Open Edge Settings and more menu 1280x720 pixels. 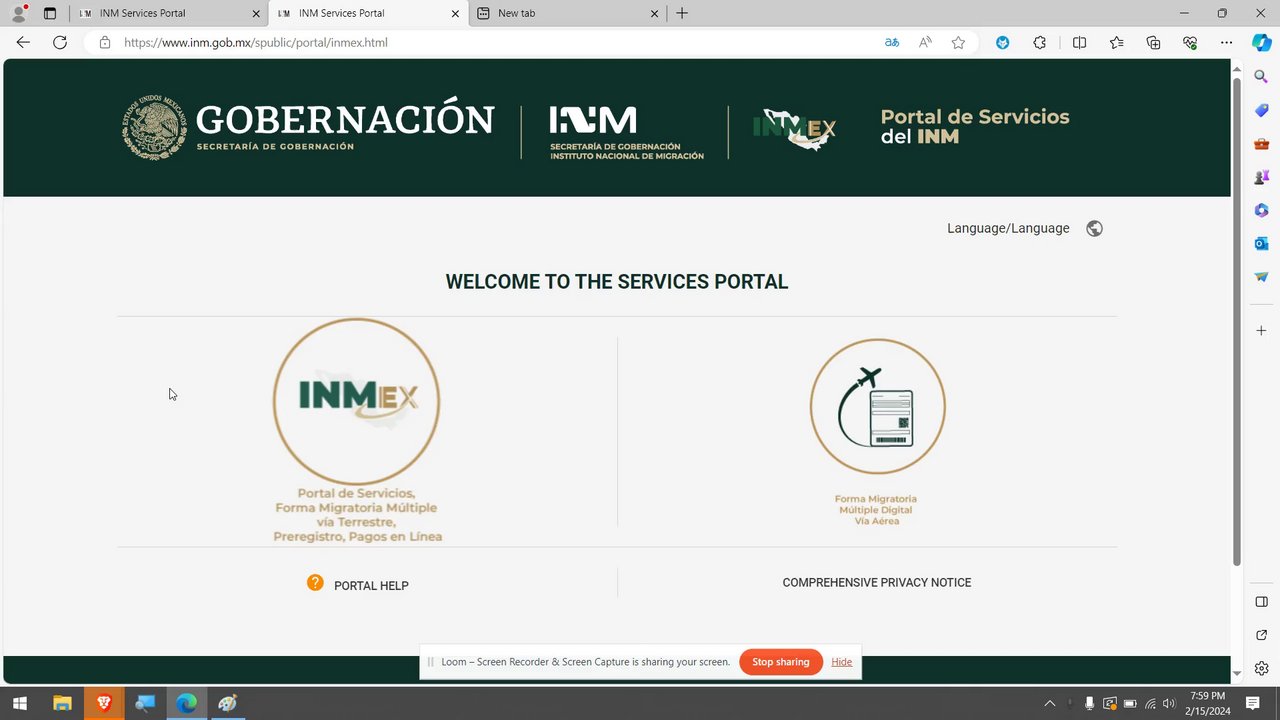tap(1227, 42)
